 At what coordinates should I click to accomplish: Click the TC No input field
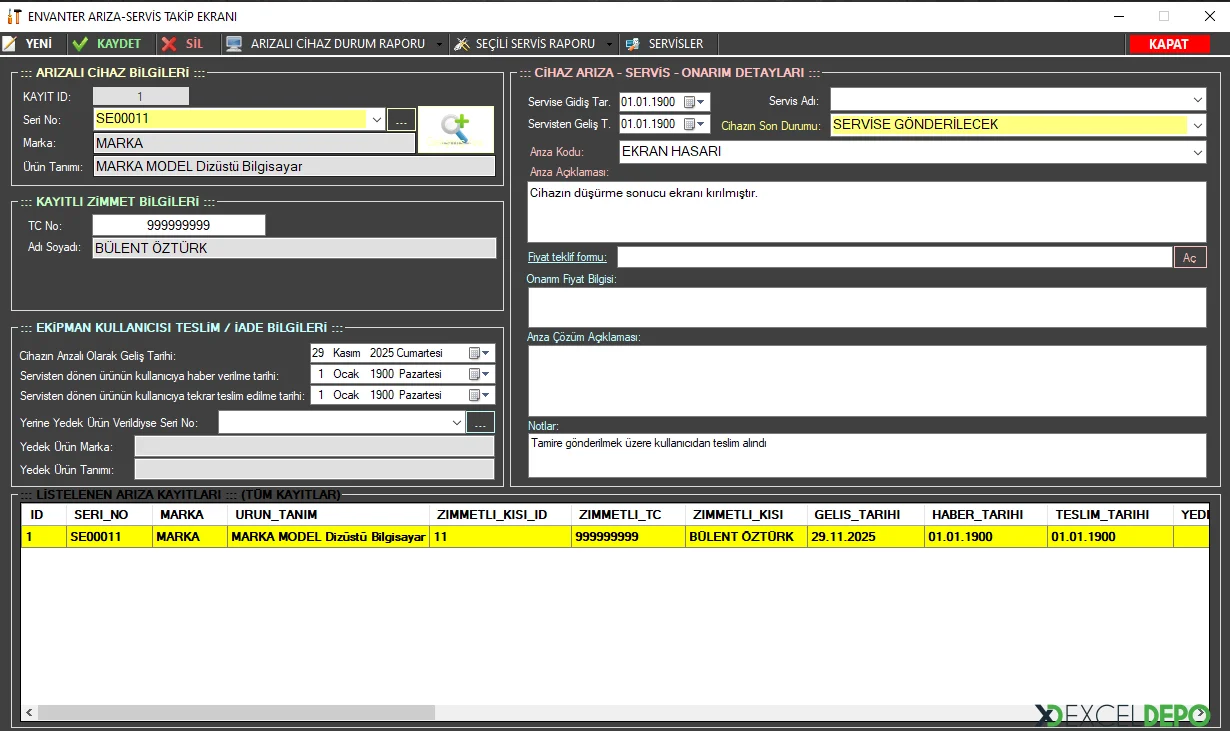pos(178,226)
